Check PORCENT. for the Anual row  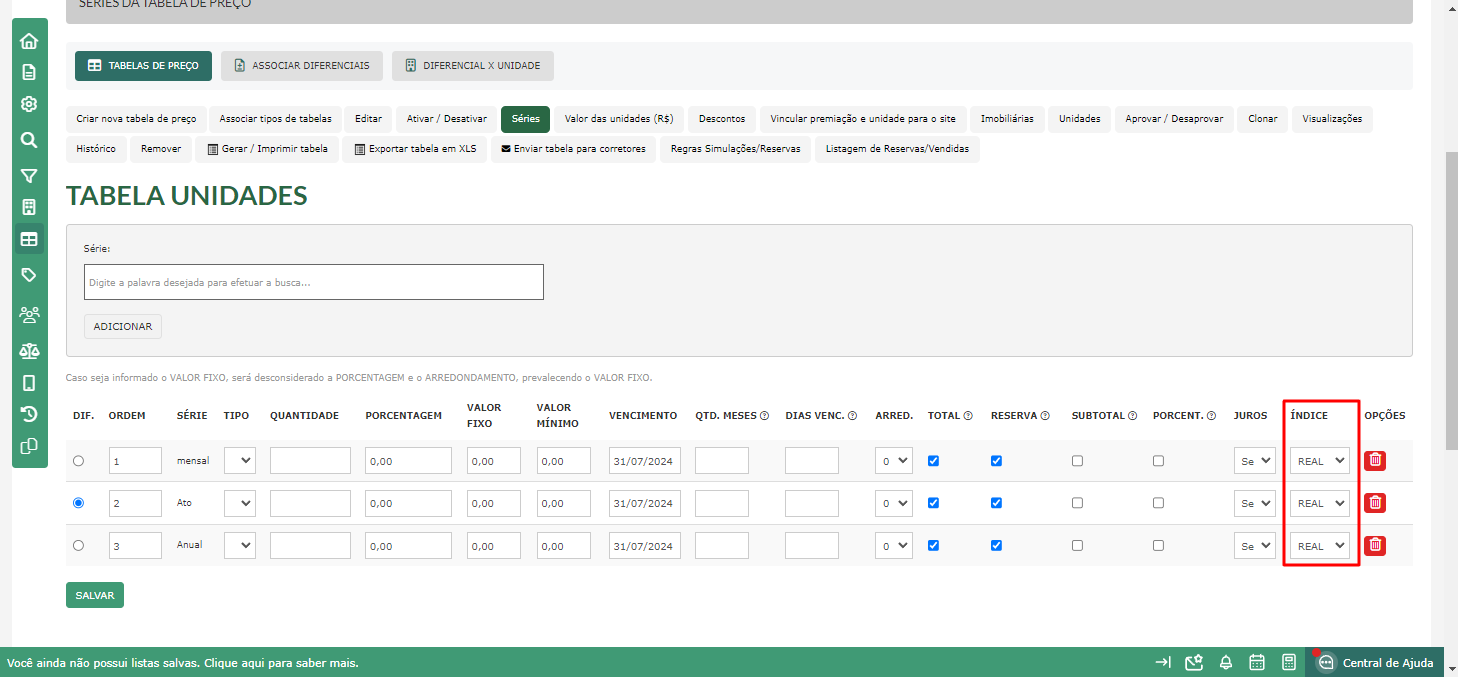coord(1158,546)
